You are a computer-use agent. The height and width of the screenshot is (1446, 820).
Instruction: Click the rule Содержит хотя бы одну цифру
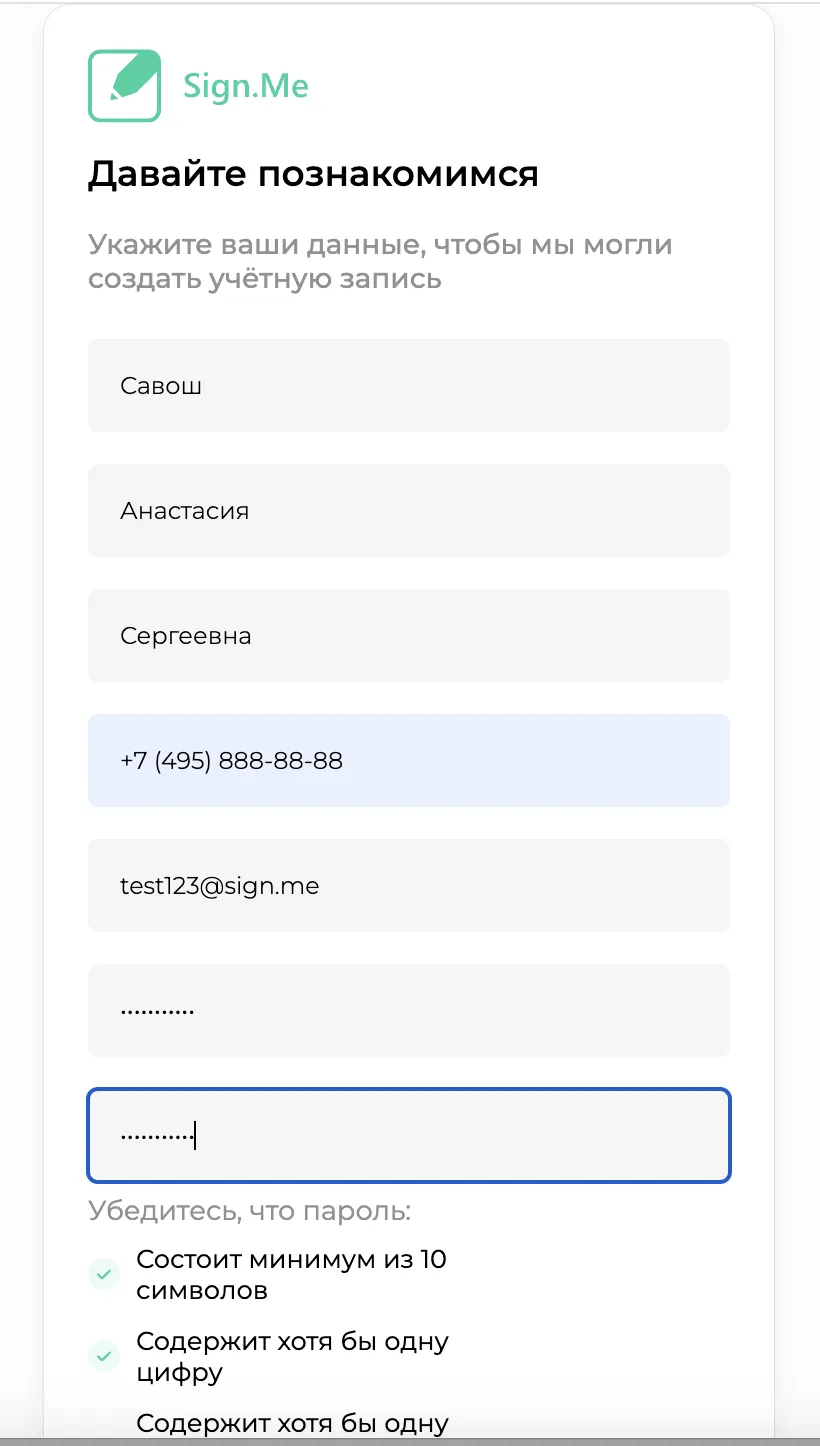click(292, 1356)
